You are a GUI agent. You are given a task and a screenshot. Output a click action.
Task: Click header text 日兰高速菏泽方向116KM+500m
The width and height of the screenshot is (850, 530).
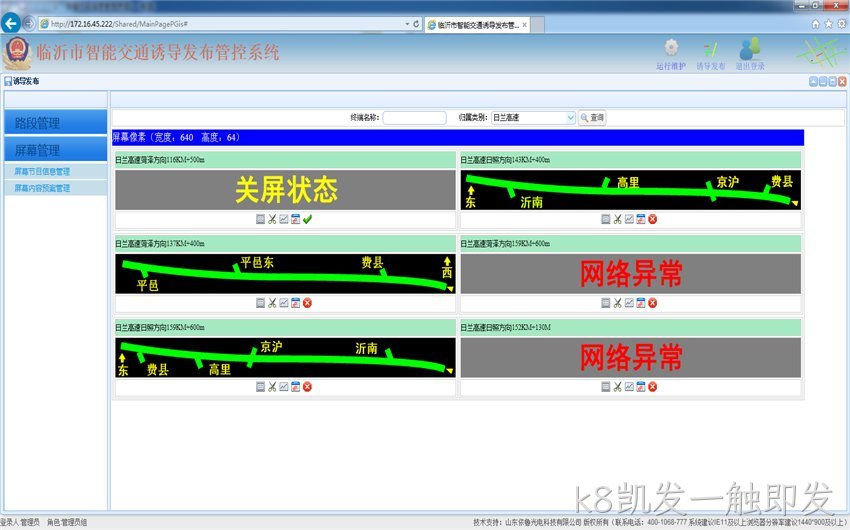coord(160,160)
